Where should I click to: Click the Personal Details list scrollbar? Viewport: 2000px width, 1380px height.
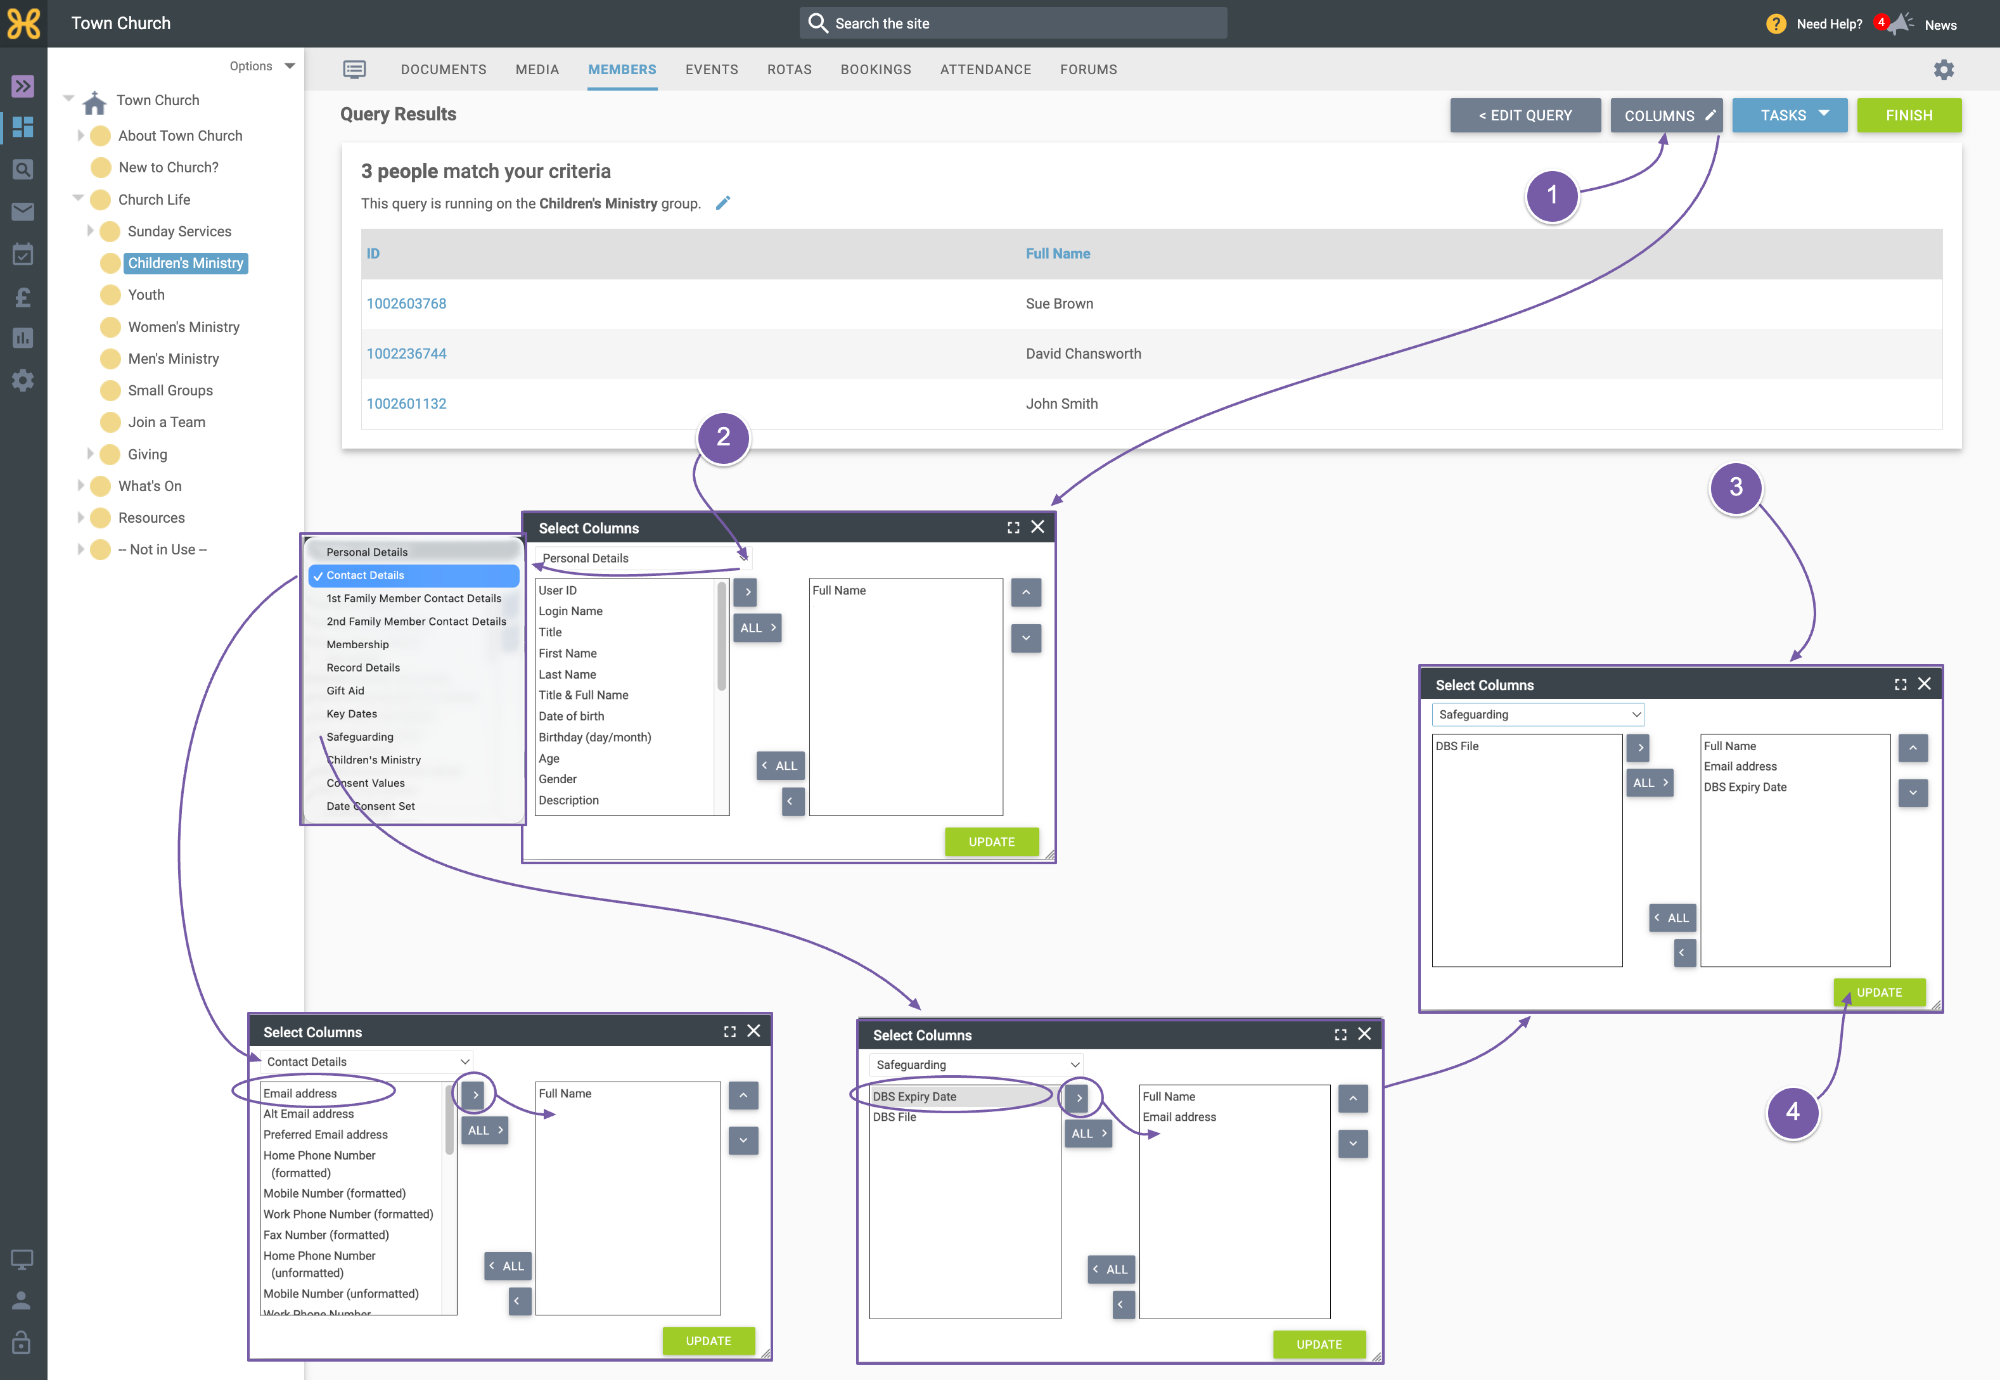point(721,638)
